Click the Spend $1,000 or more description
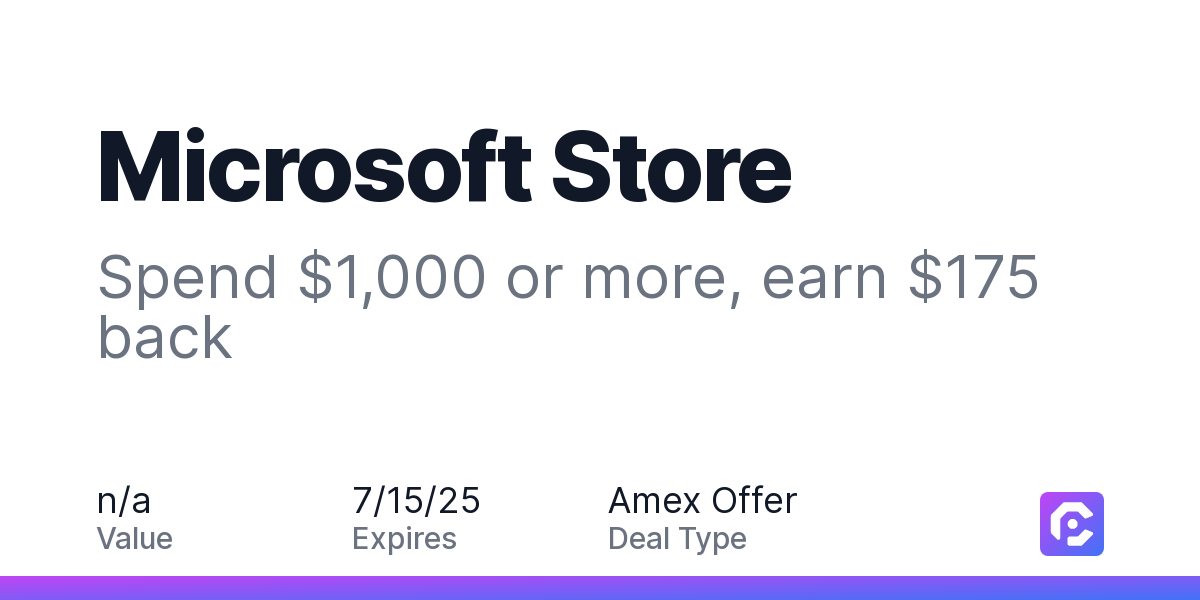This screenshot has width=1200, height=600. (568, 307)
